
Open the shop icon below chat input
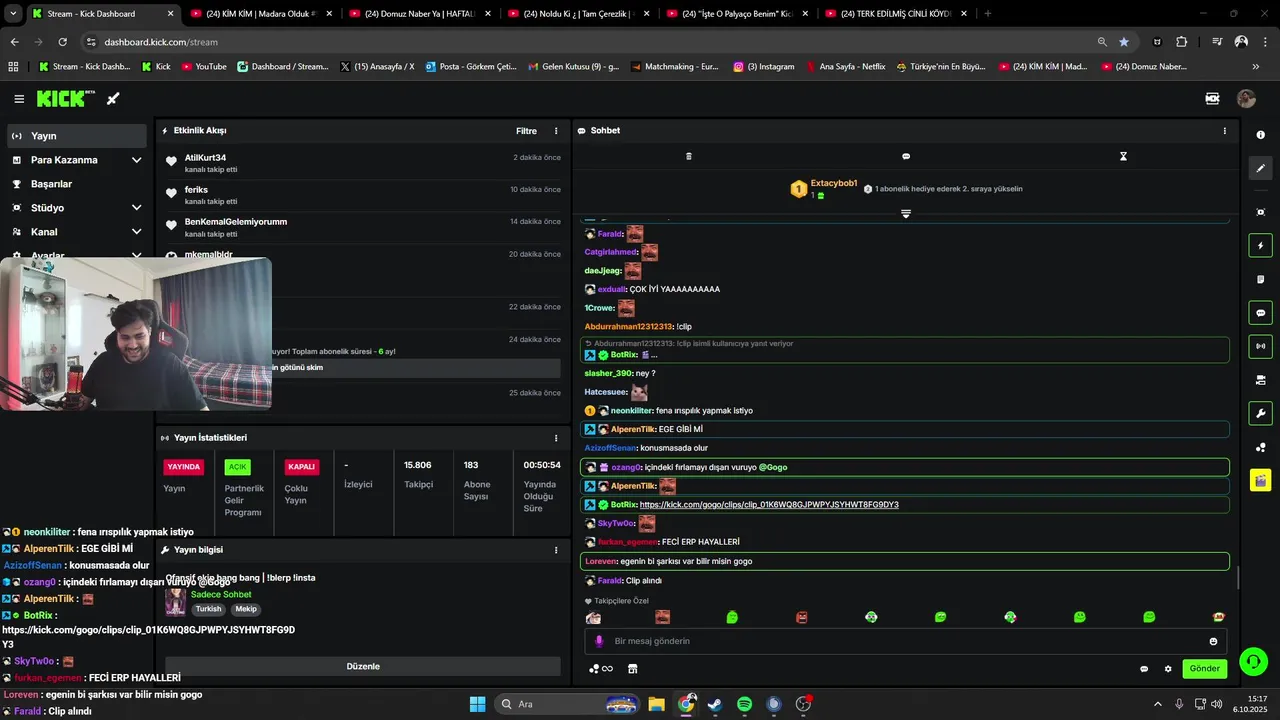632,669
